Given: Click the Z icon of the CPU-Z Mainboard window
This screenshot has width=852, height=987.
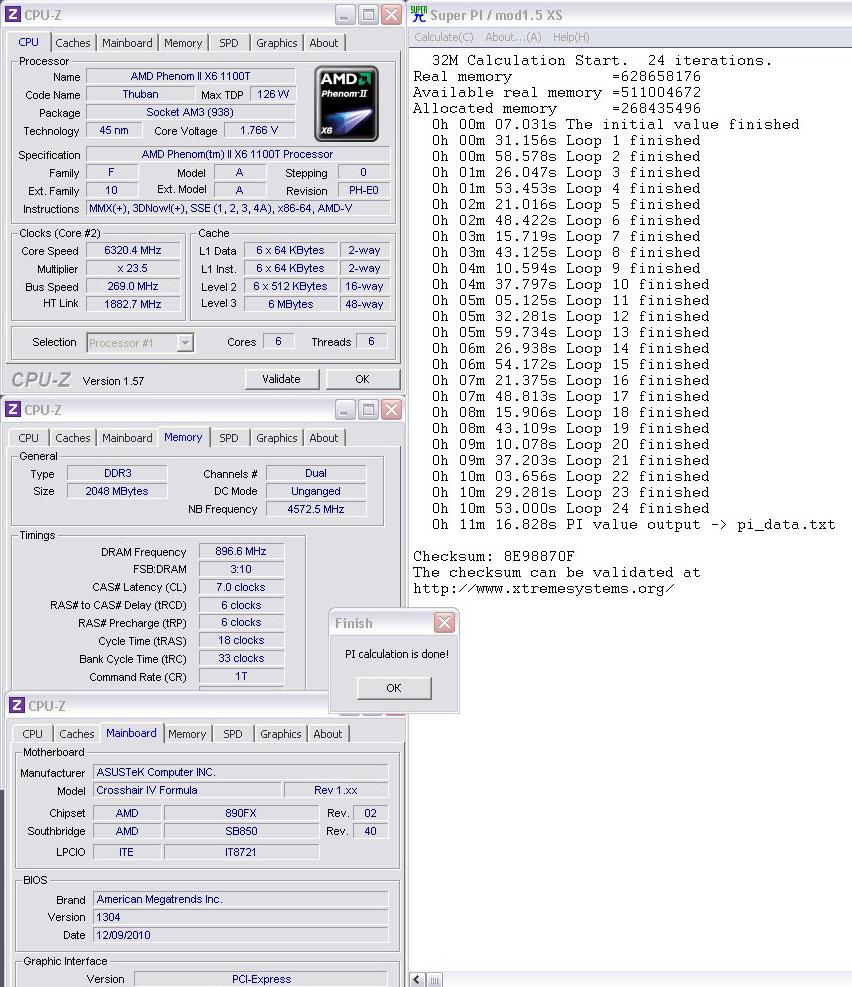Looking at the screenshot, I should [17, 706].
